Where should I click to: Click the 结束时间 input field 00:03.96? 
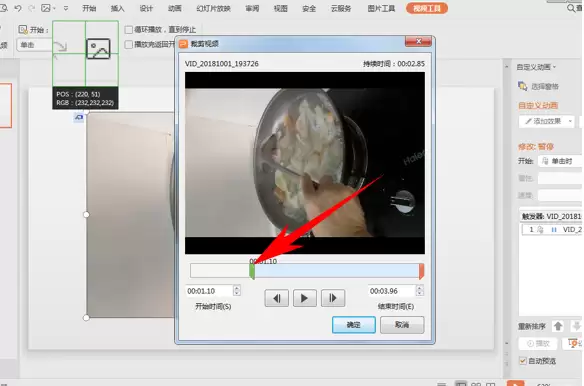(392, 291)
